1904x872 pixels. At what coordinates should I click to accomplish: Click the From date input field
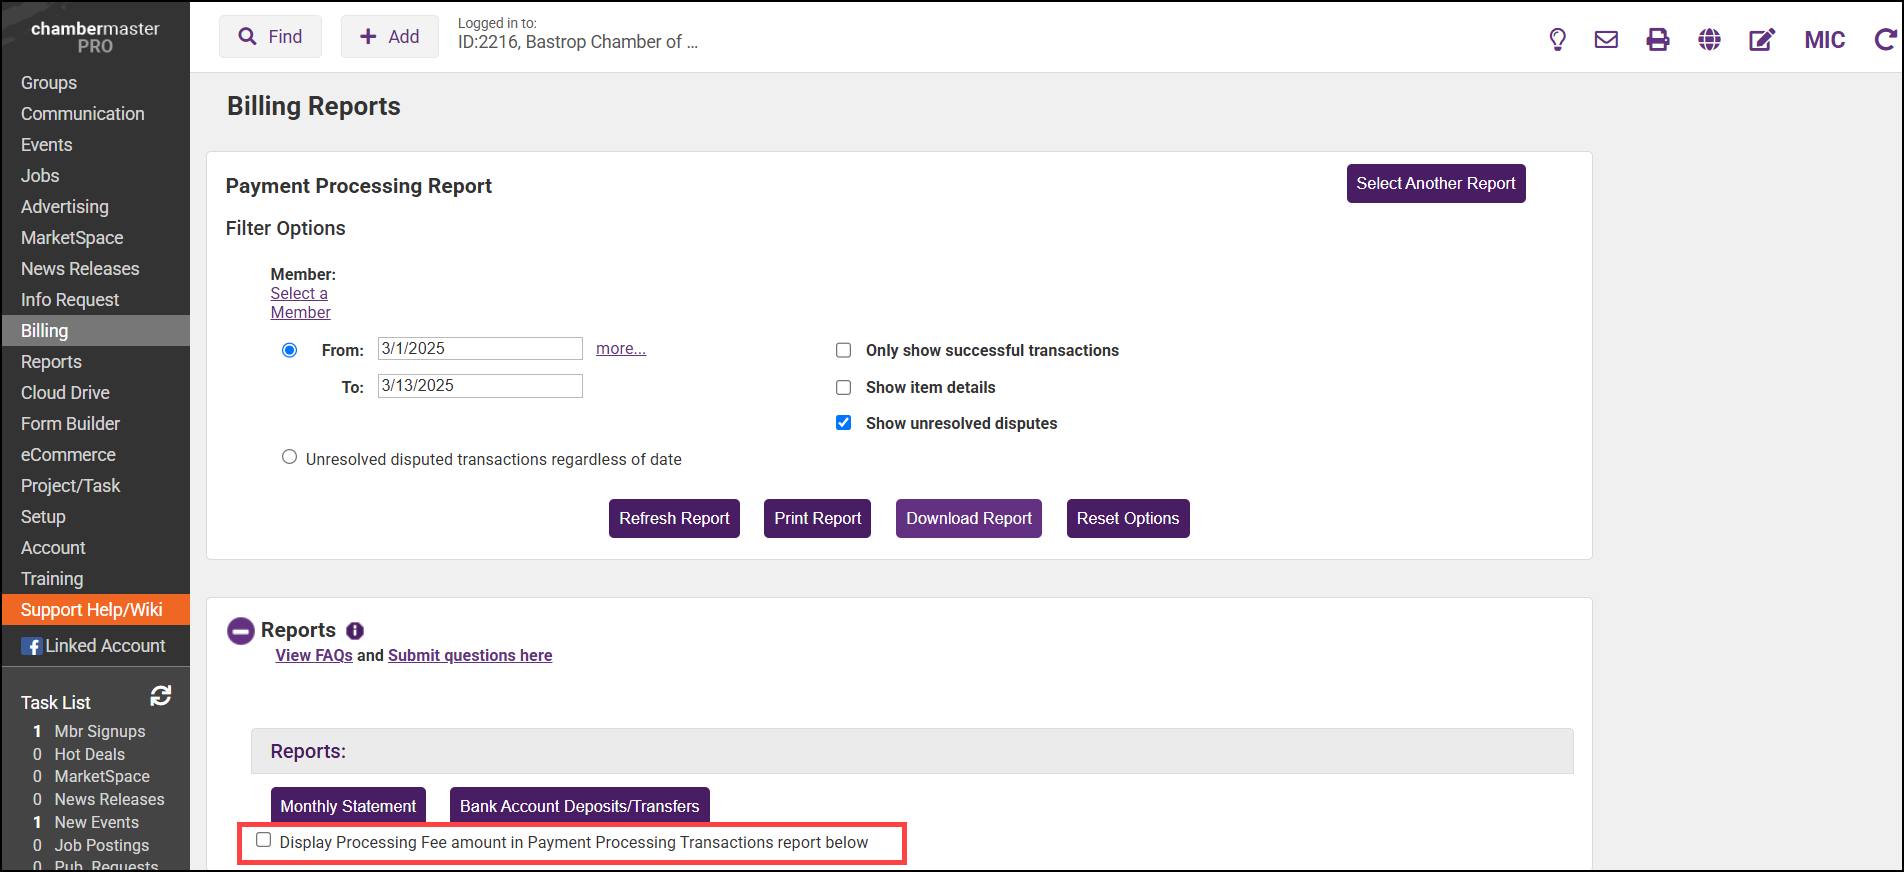(x=480, y=349)
